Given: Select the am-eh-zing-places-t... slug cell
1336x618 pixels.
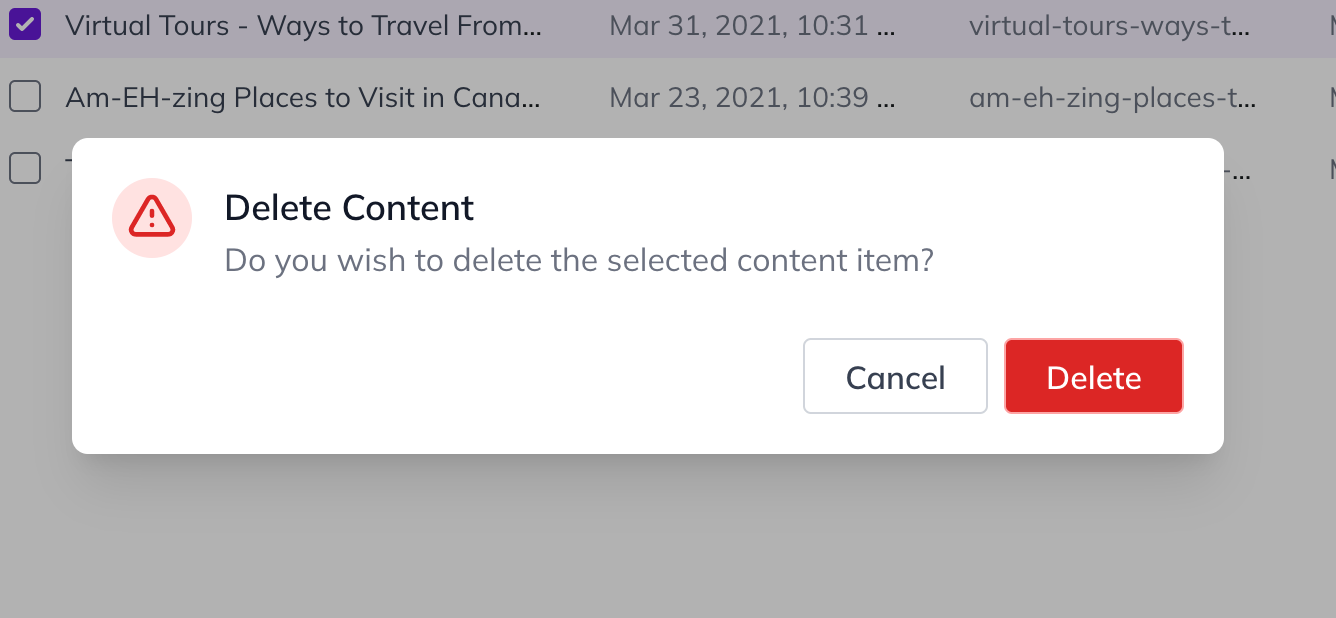Looking at the screenshot, I should (1113, 98).
